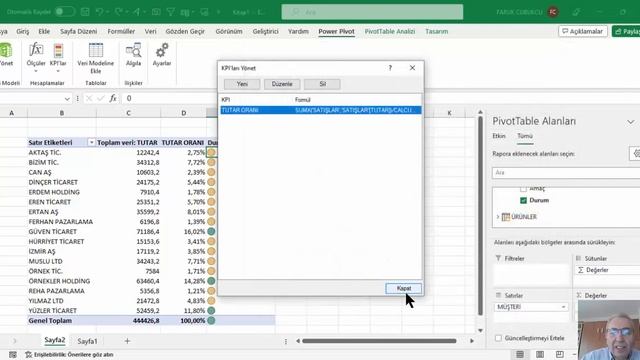Click the Toplam veri: TUTAR header cell
Viewport: 640px width, 360px height.
(128, 142)
